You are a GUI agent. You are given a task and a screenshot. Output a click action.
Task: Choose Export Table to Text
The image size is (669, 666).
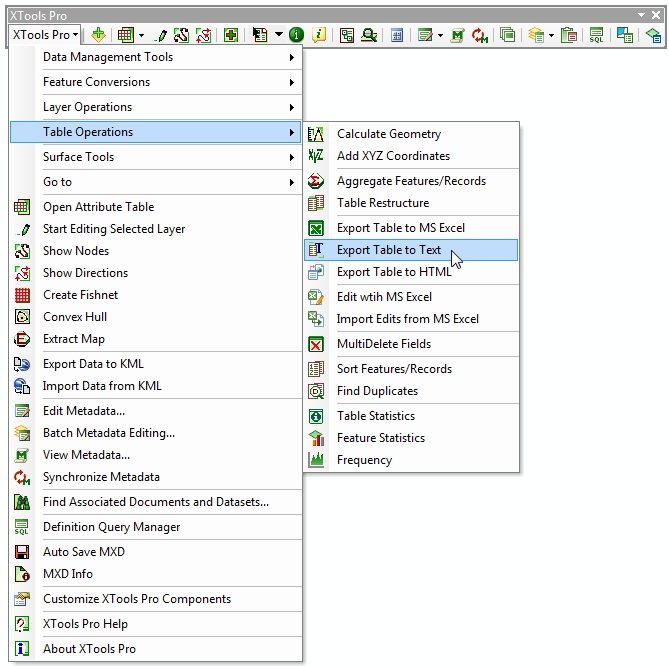click(411, 250)
